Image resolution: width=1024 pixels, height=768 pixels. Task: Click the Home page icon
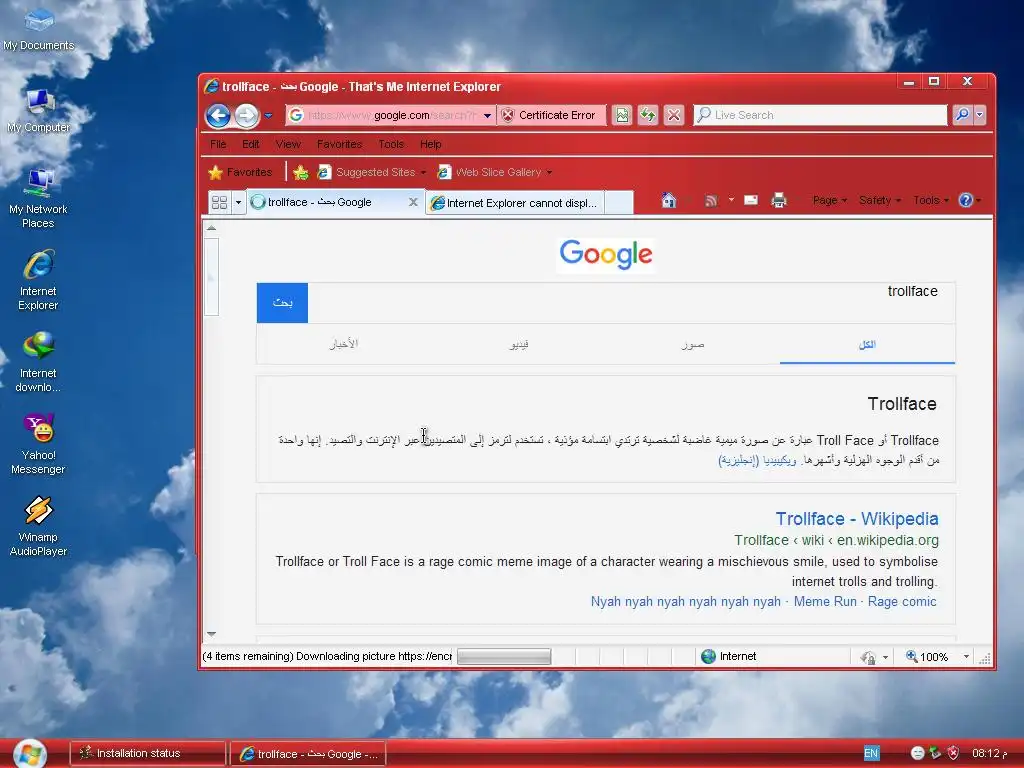669,200
